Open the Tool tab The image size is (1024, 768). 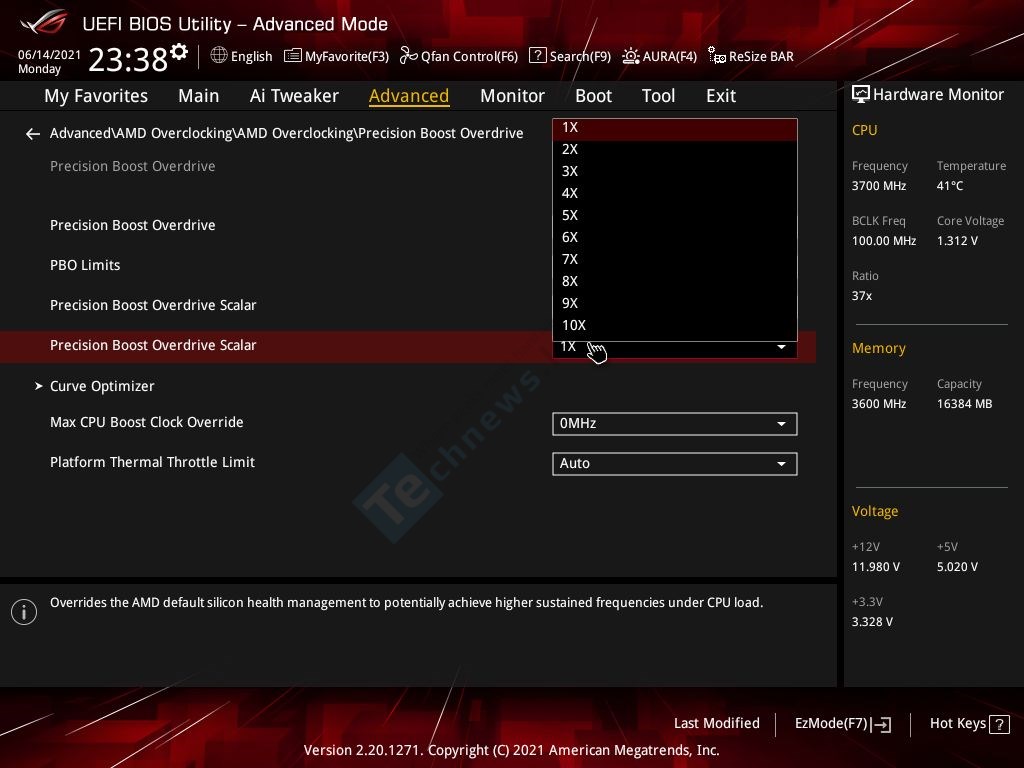point(658,96)
